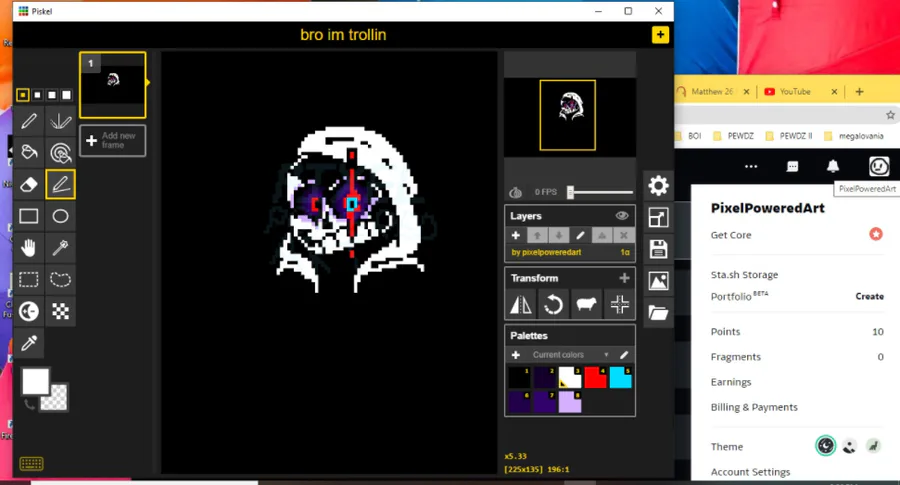Select the Paint bucket tool
This screenshot has width=900, height=485.
tap(29, 153)
